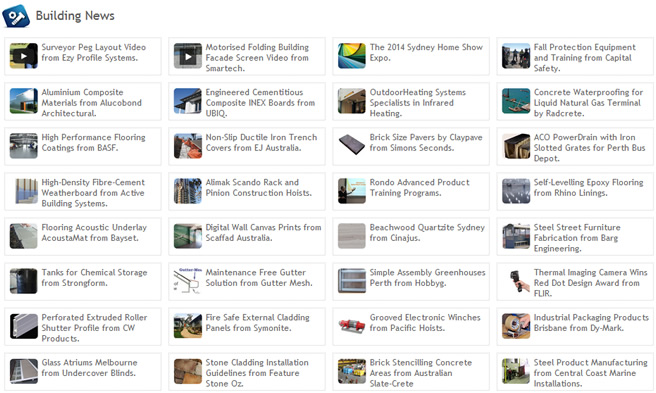Screen dimensions: 656x393
Task: Click the Ductile Iron Trench Covers thumbnail
Action: pyautogui.click(x=188, y=146)
